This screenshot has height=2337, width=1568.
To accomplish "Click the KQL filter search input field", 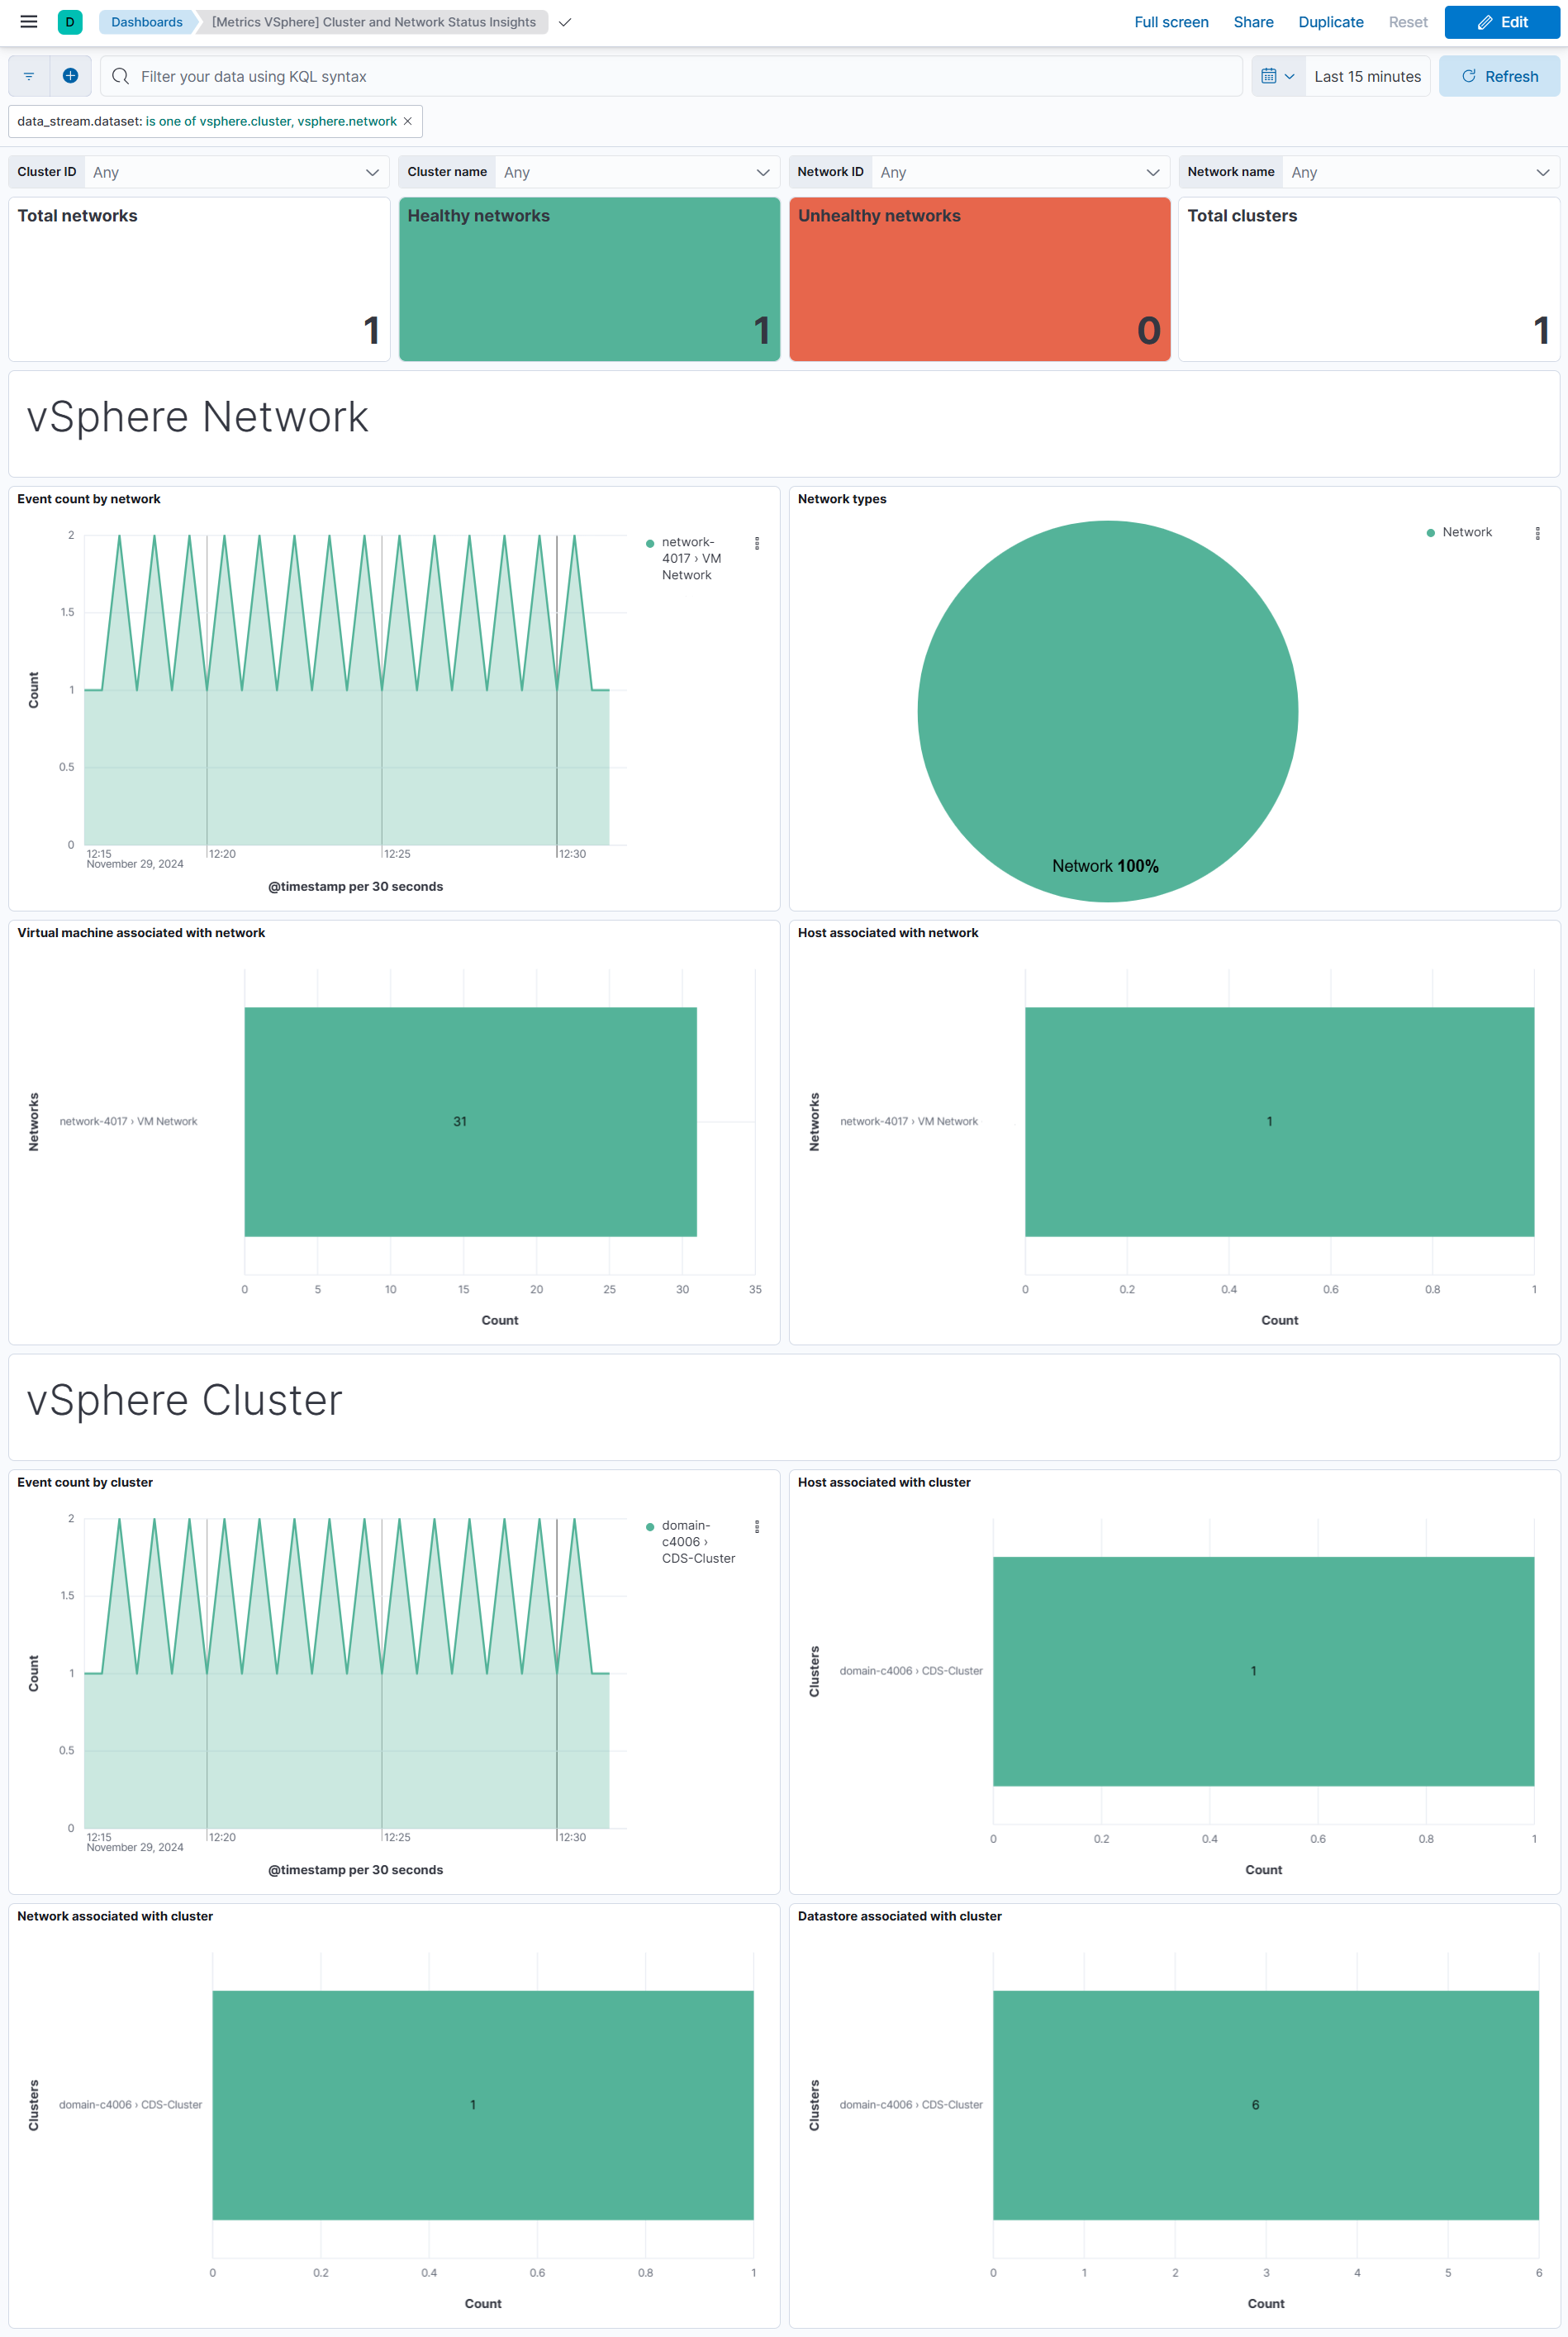I will (x=670, y=76).
